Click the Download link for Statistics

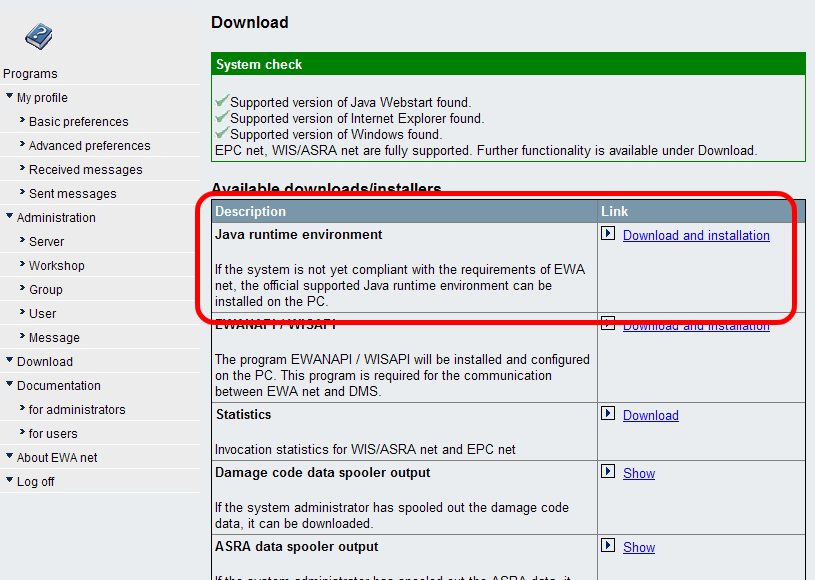pyautogui.click(x=651, y=415)
